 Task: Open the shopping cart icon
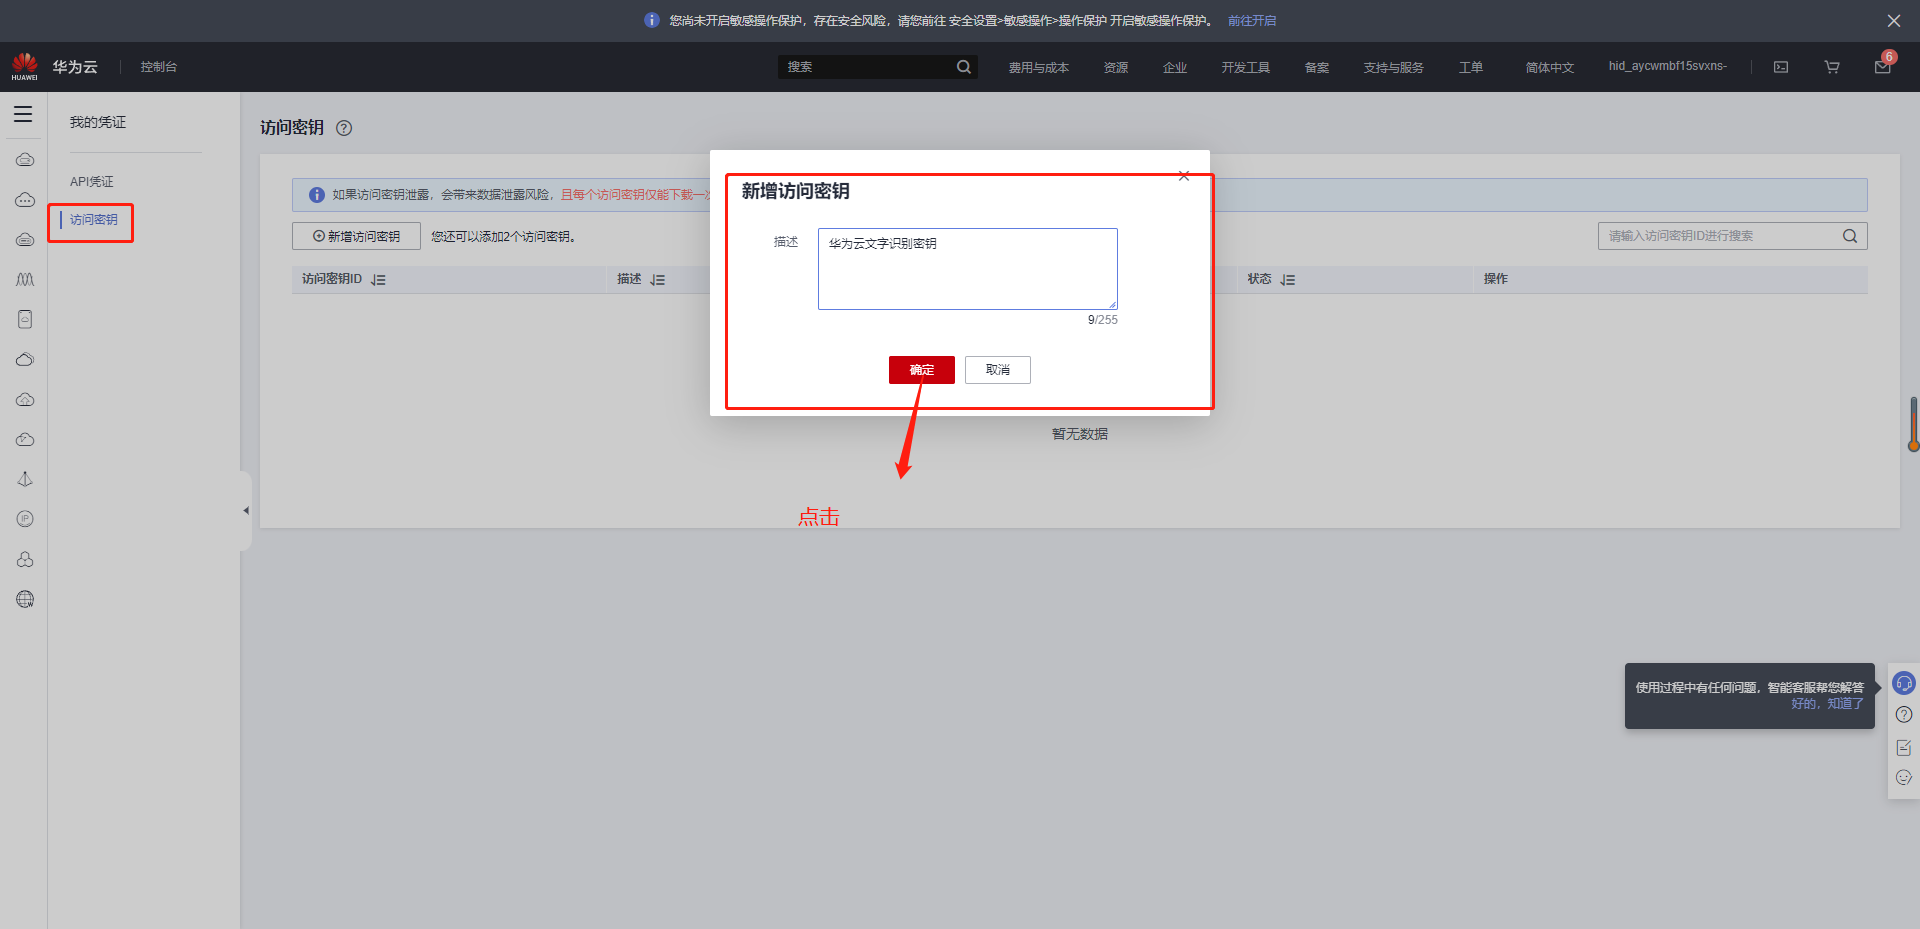tap(1832, 67)
